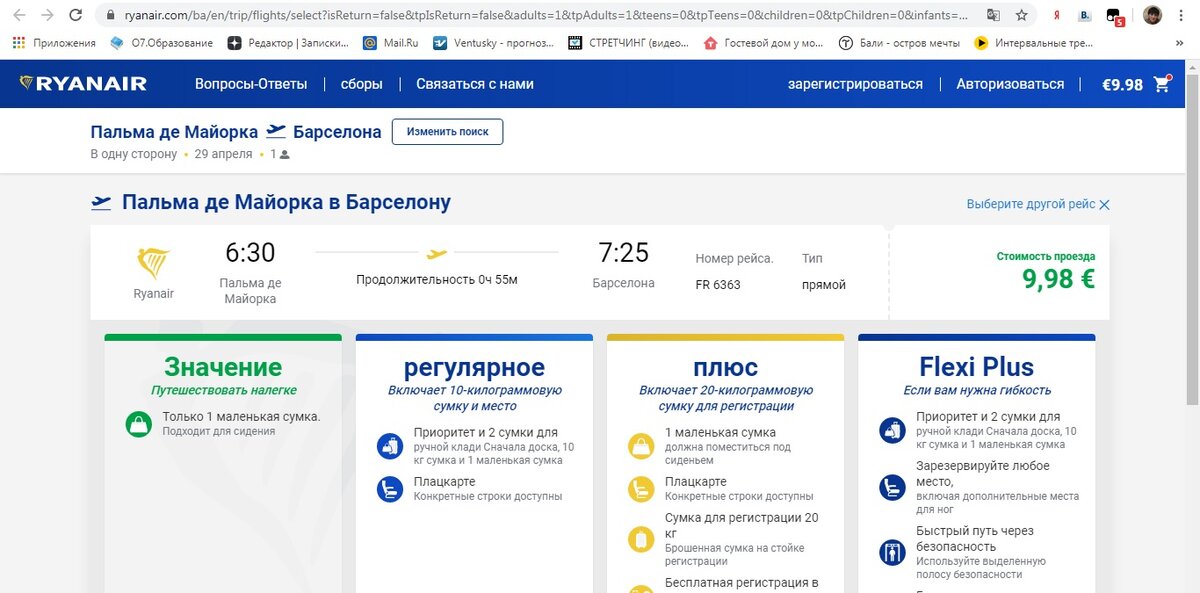The image size is (1200, 593).
Task: Reload the page with refresh icon
Action: (76, 15)
